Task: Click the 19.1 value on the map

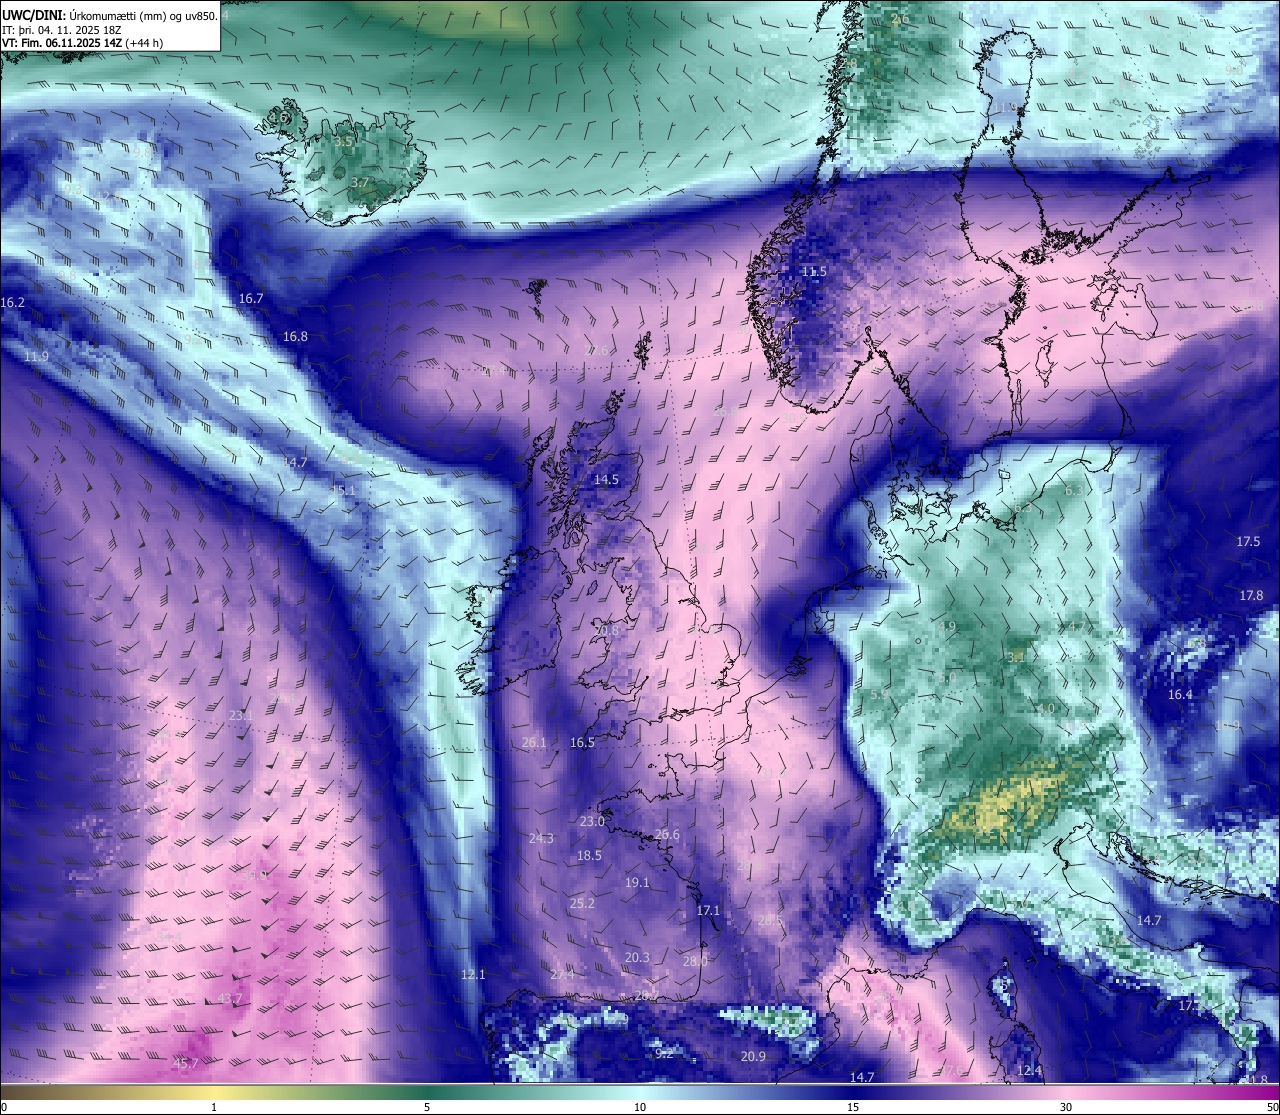Action: coord(637,883)
